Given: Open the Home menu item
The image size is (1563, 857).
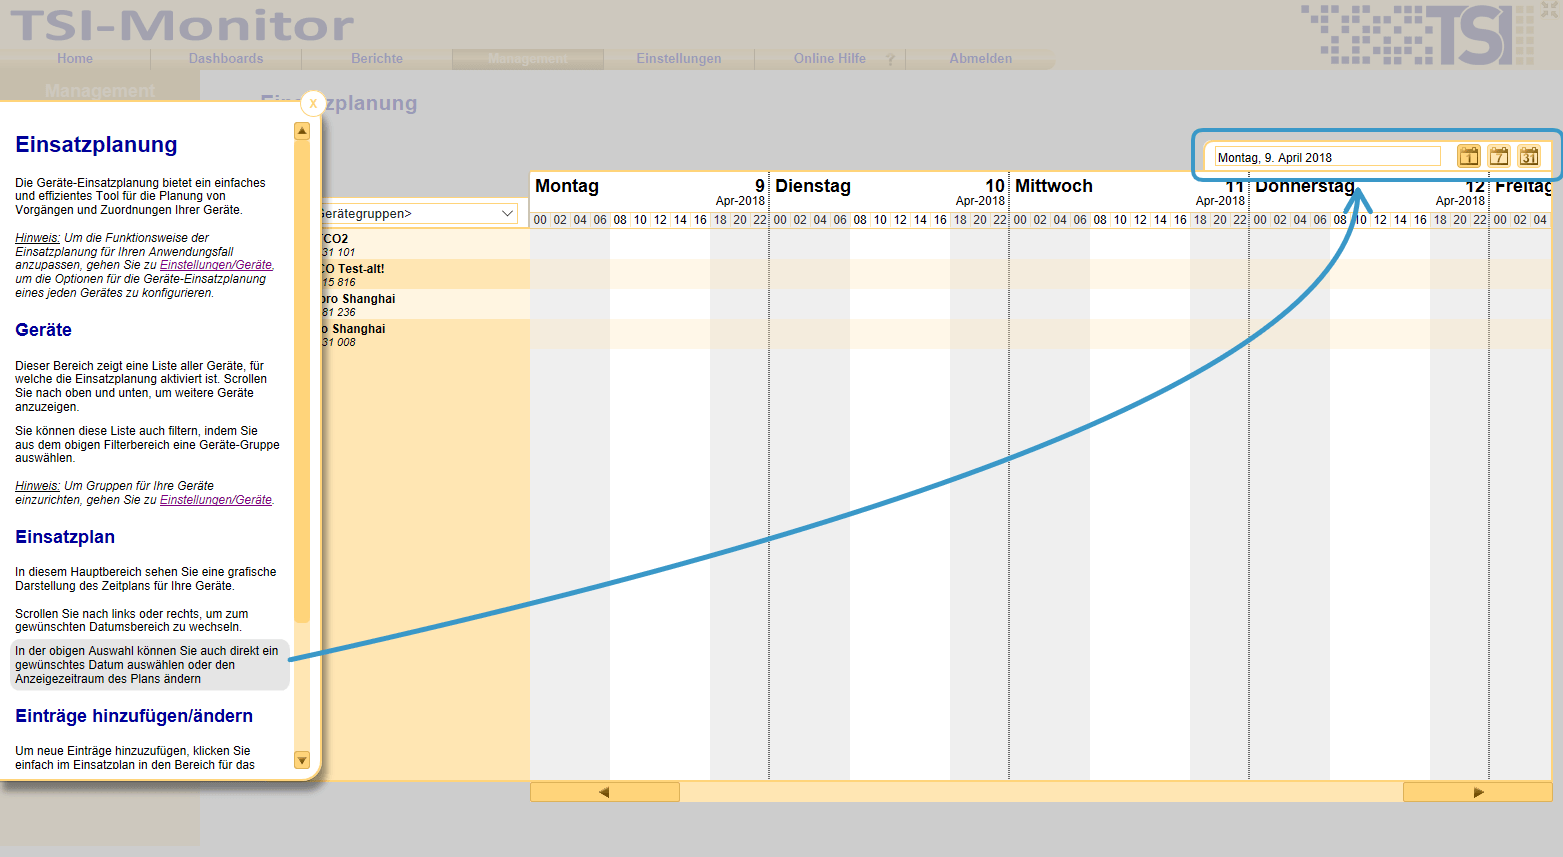Looking at the screenshot, I should click(75, 59).
